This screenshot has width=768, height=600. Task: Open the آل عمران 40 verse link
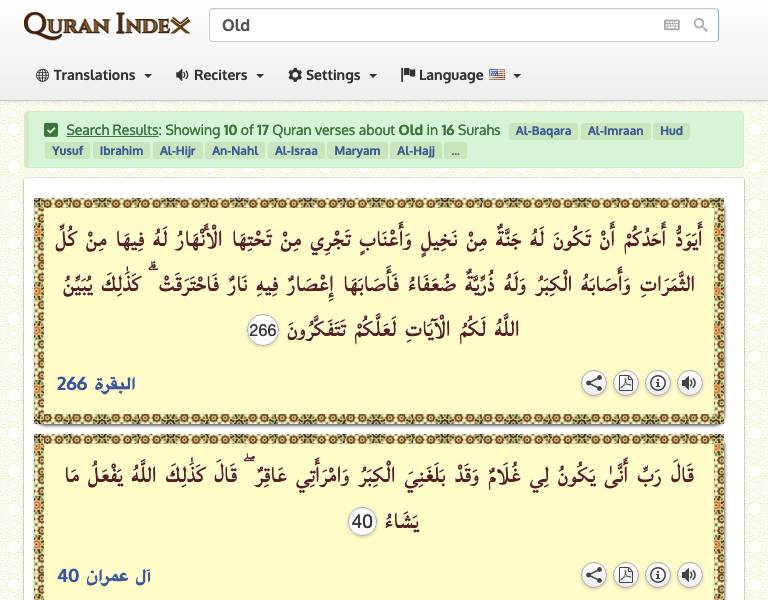coord(104,576)
